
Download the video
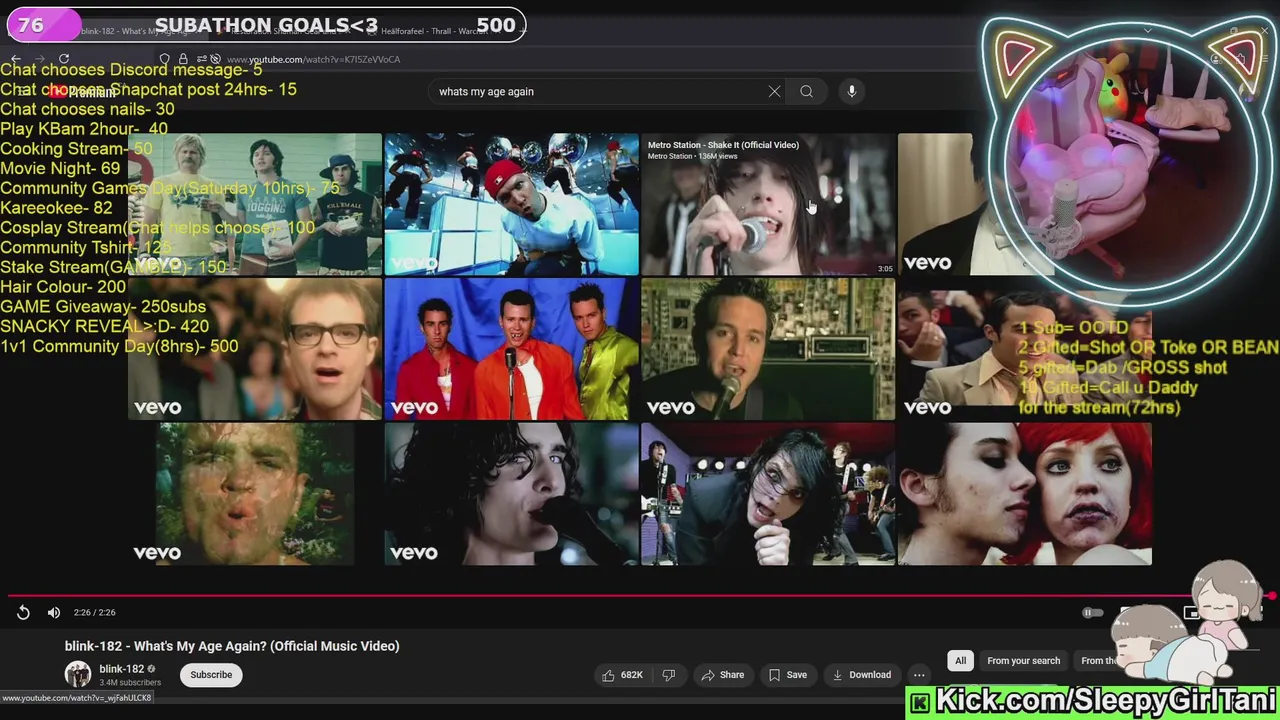861,675
